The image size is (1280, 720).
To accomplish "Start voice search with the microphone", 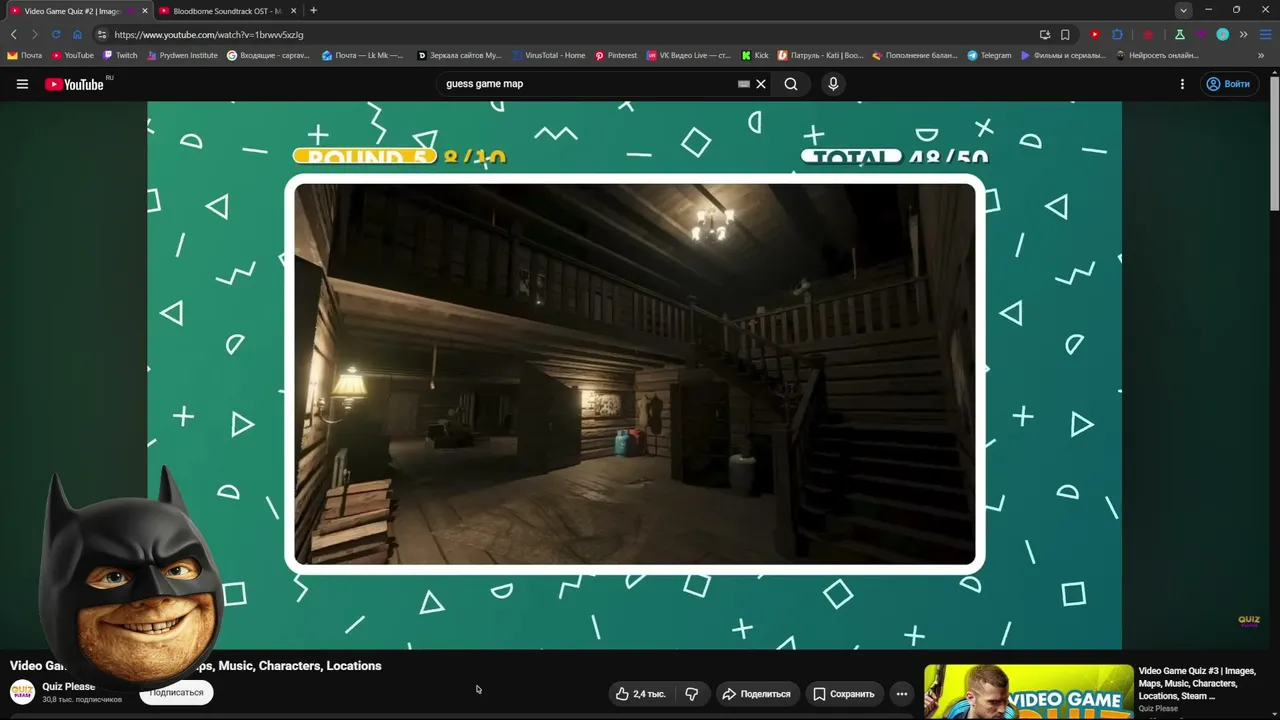I will click(x=833, y=84).
